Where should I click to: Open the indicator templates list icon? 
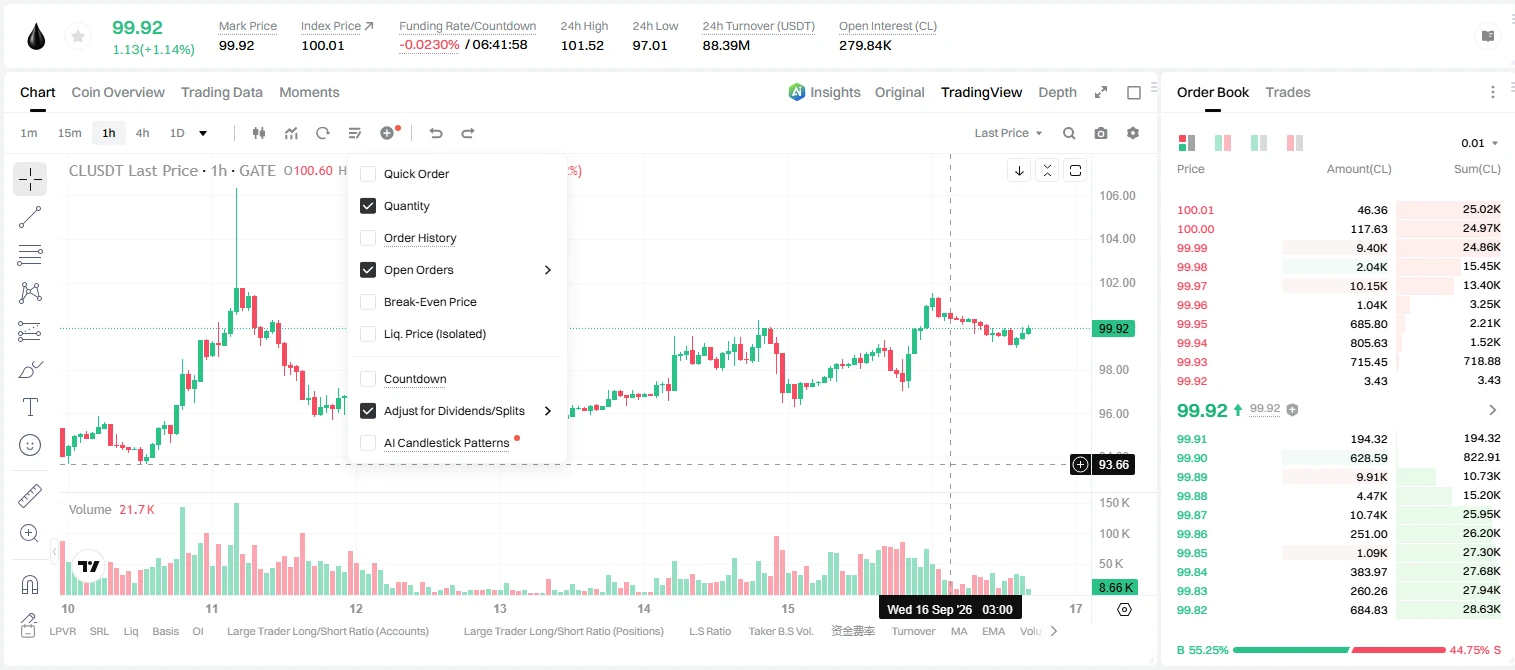(x=355, y=133)
